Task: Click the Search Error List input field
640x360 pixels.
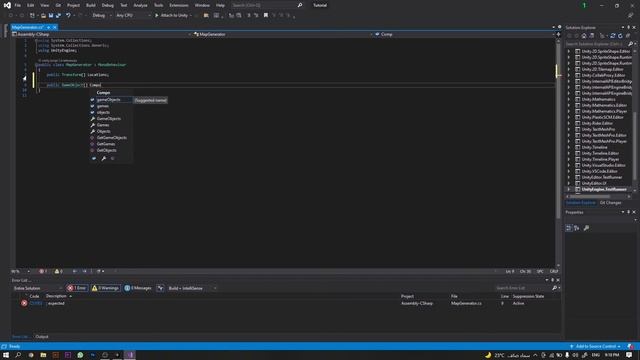Action: pos(523,288)
